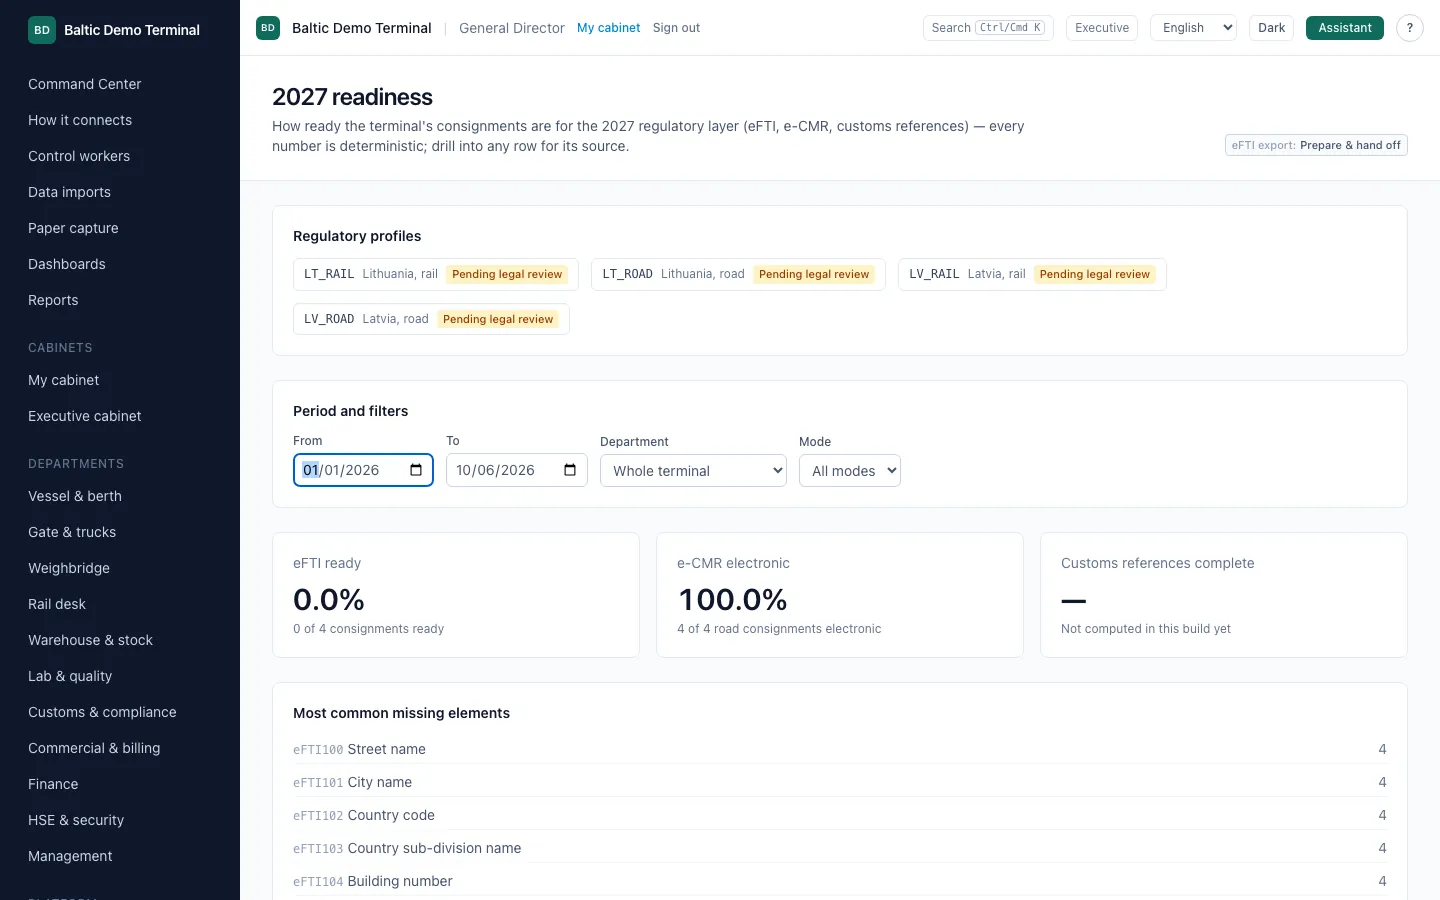Screen dimensions: 1440x900
Task: Click the BD logo badge in the sidebar
Action: [42, 30]
